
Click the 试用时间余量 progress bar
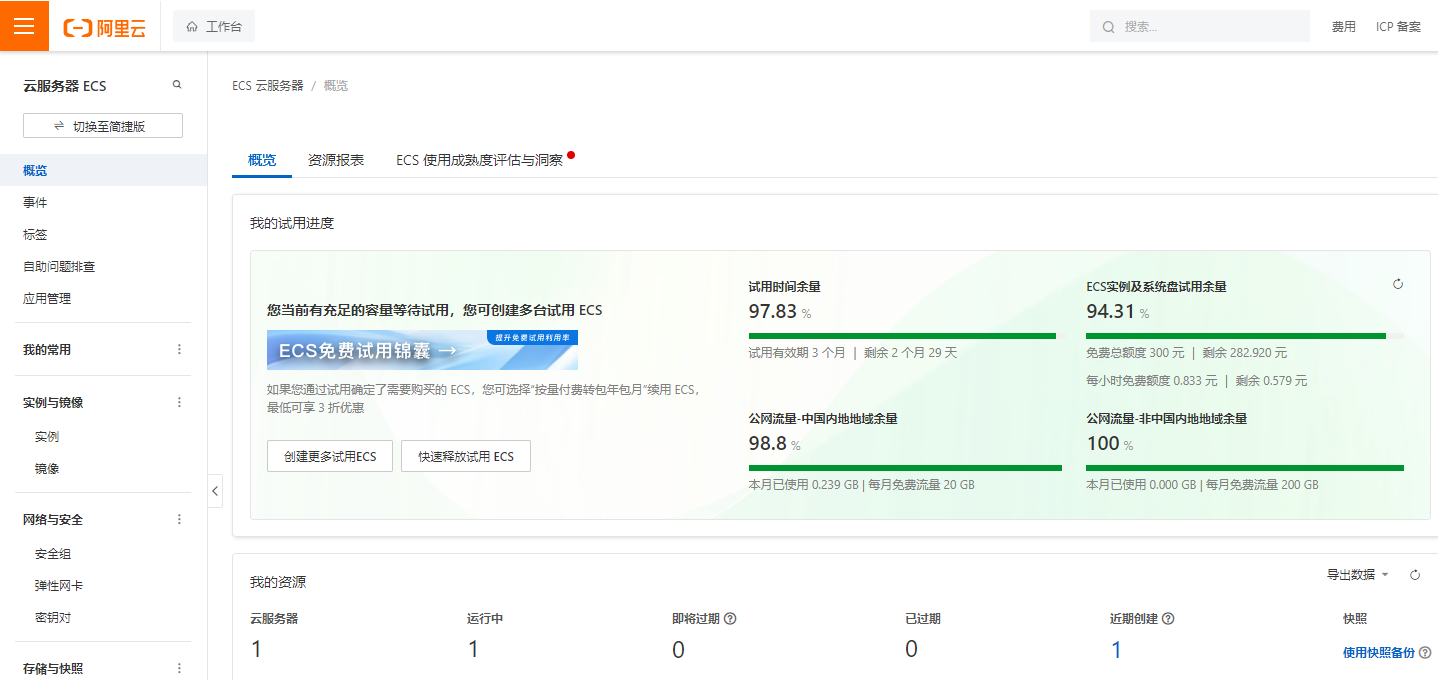[x=902, y=336]
